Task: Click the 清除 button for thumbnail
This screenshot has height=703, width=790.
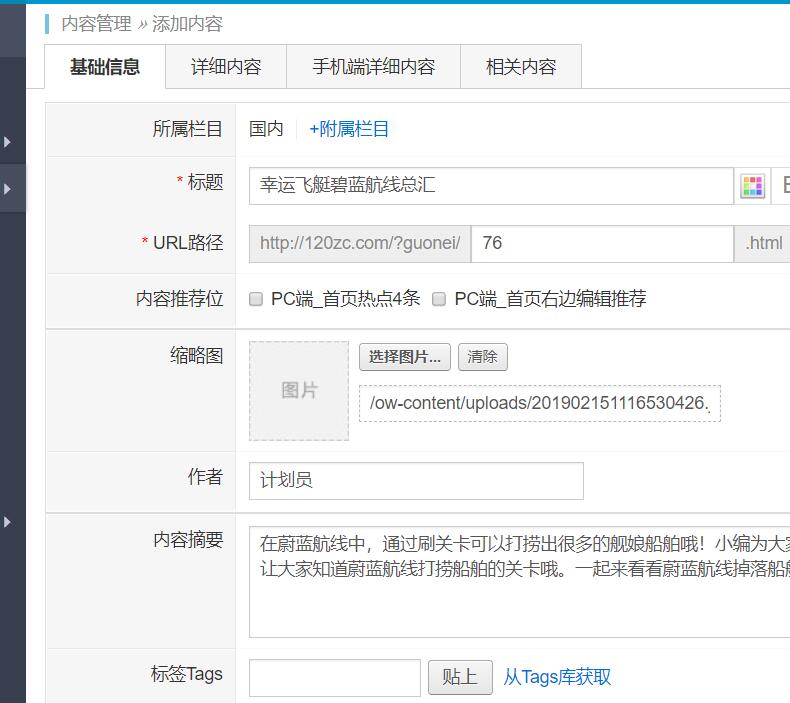Action: pyautogui.click(x=482, y=357)
